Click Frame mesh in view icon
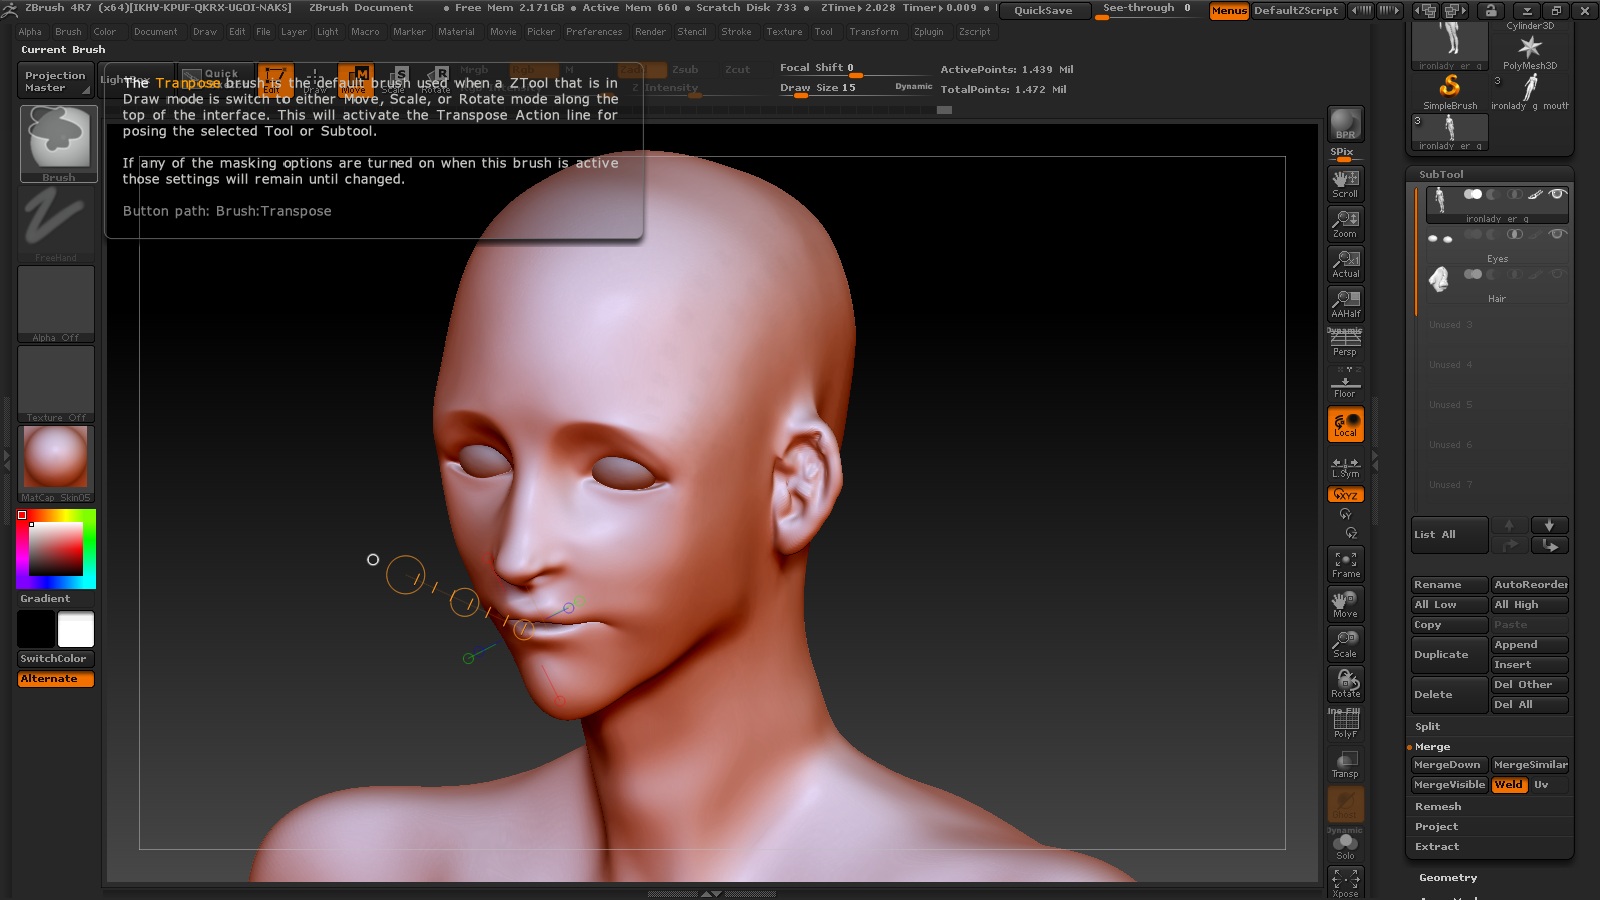 [1345, 564]
